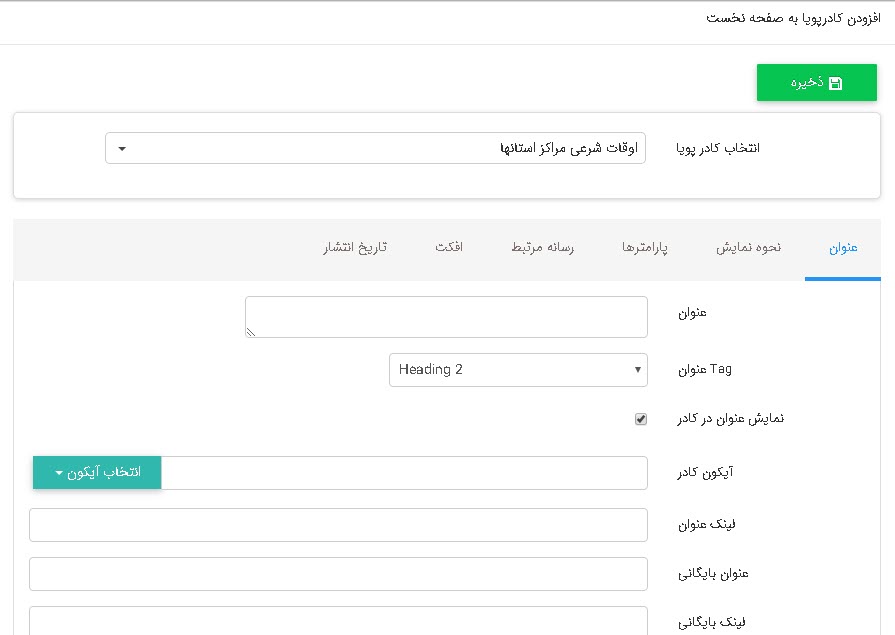This screenshot has width=895, height=635.
Task: Toggle the نمایش عنوان در کادر checkbox
Action: pyautogui.click(x=641, y=419)
